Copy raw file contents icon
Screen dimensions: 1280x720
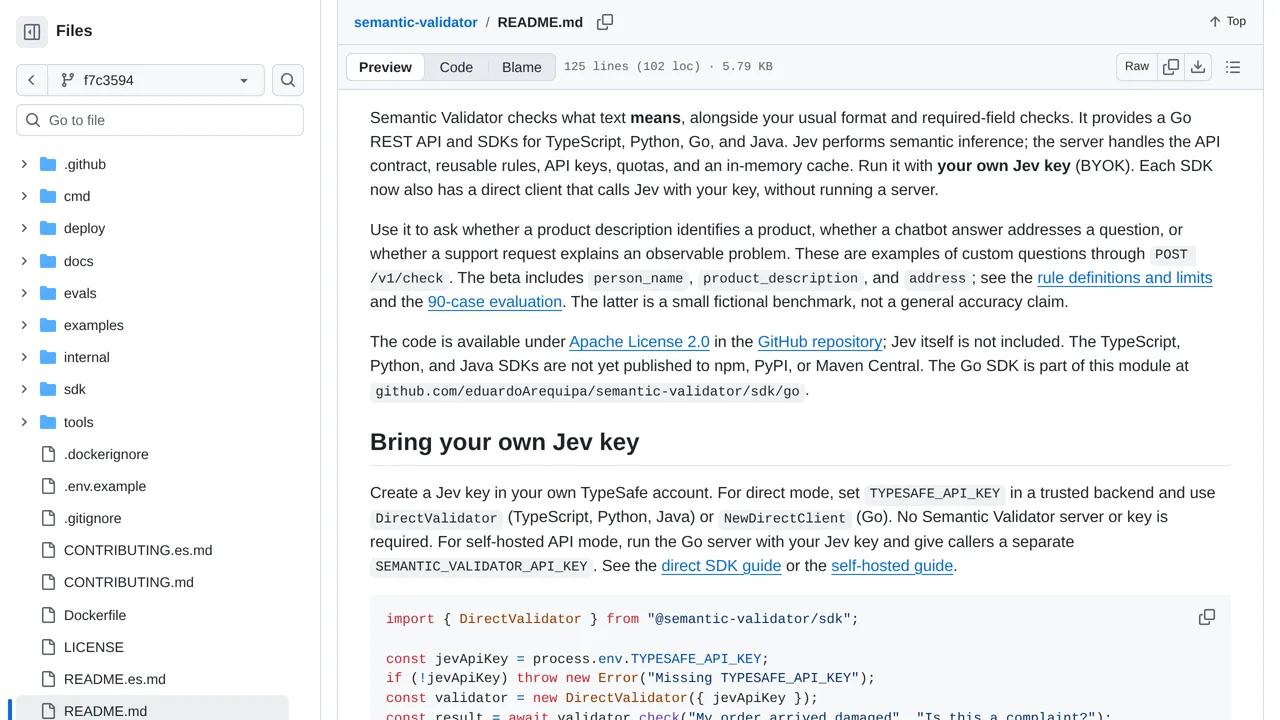point(1171,67)
